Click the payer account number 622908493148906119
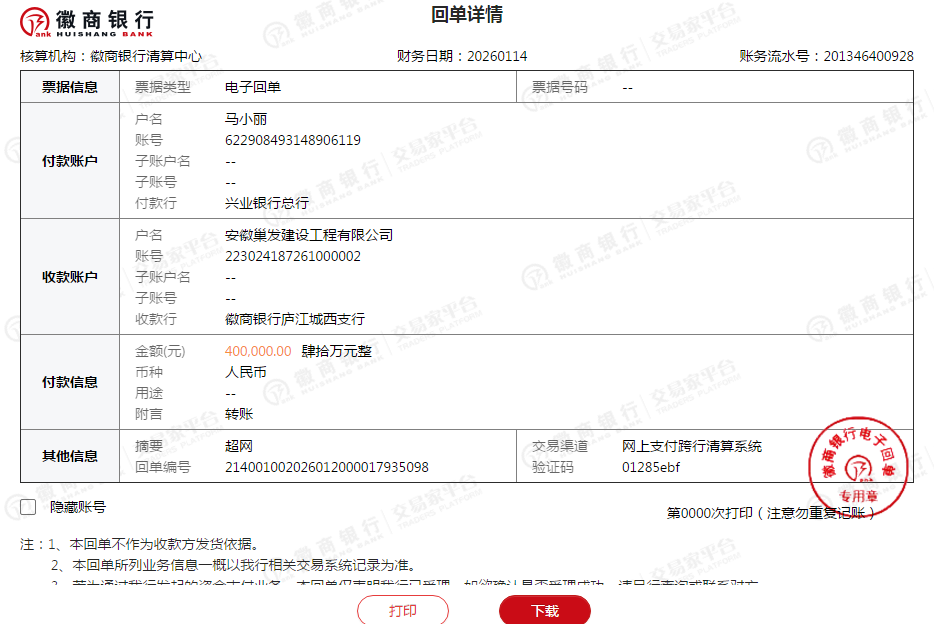Image resolution: width=934 pixels, height=624 pixels. (x=293, y=140)
